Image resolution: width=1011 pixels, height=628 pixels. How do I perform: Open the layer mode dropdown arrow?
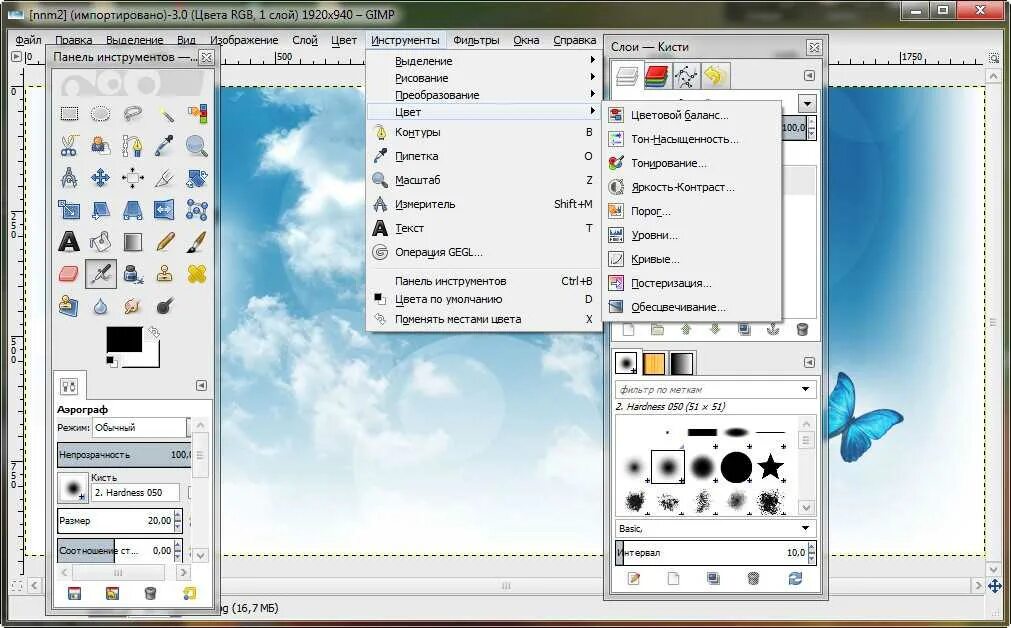click(x=807, y=103)
